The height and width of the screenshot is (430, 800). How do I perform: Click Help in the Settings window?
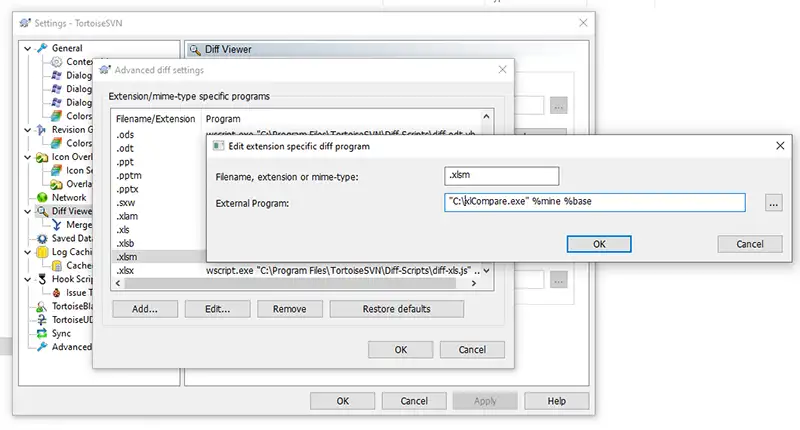pyautogui.click(x=557, y=401)
